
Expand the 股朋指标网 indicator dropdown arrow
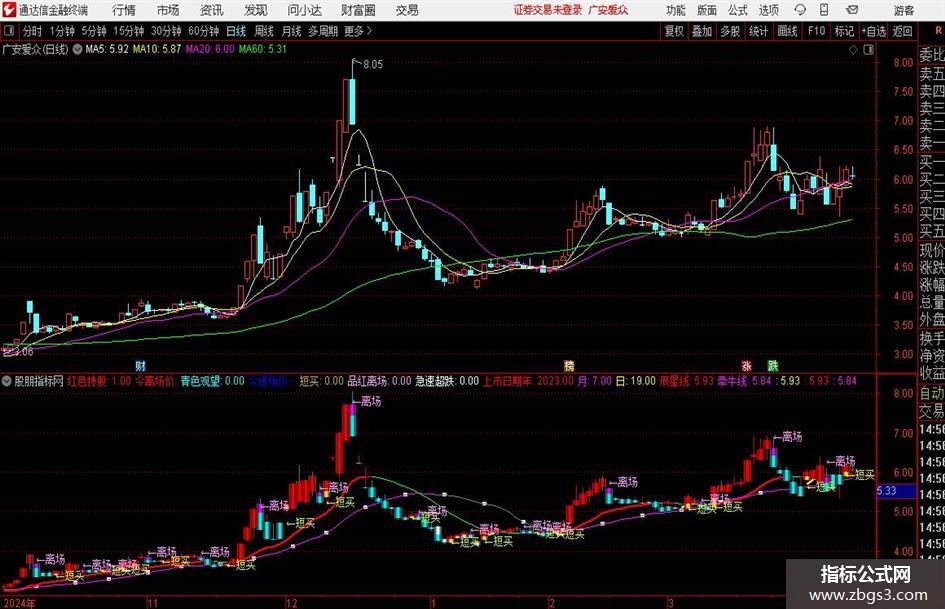(x=7, y=381)
